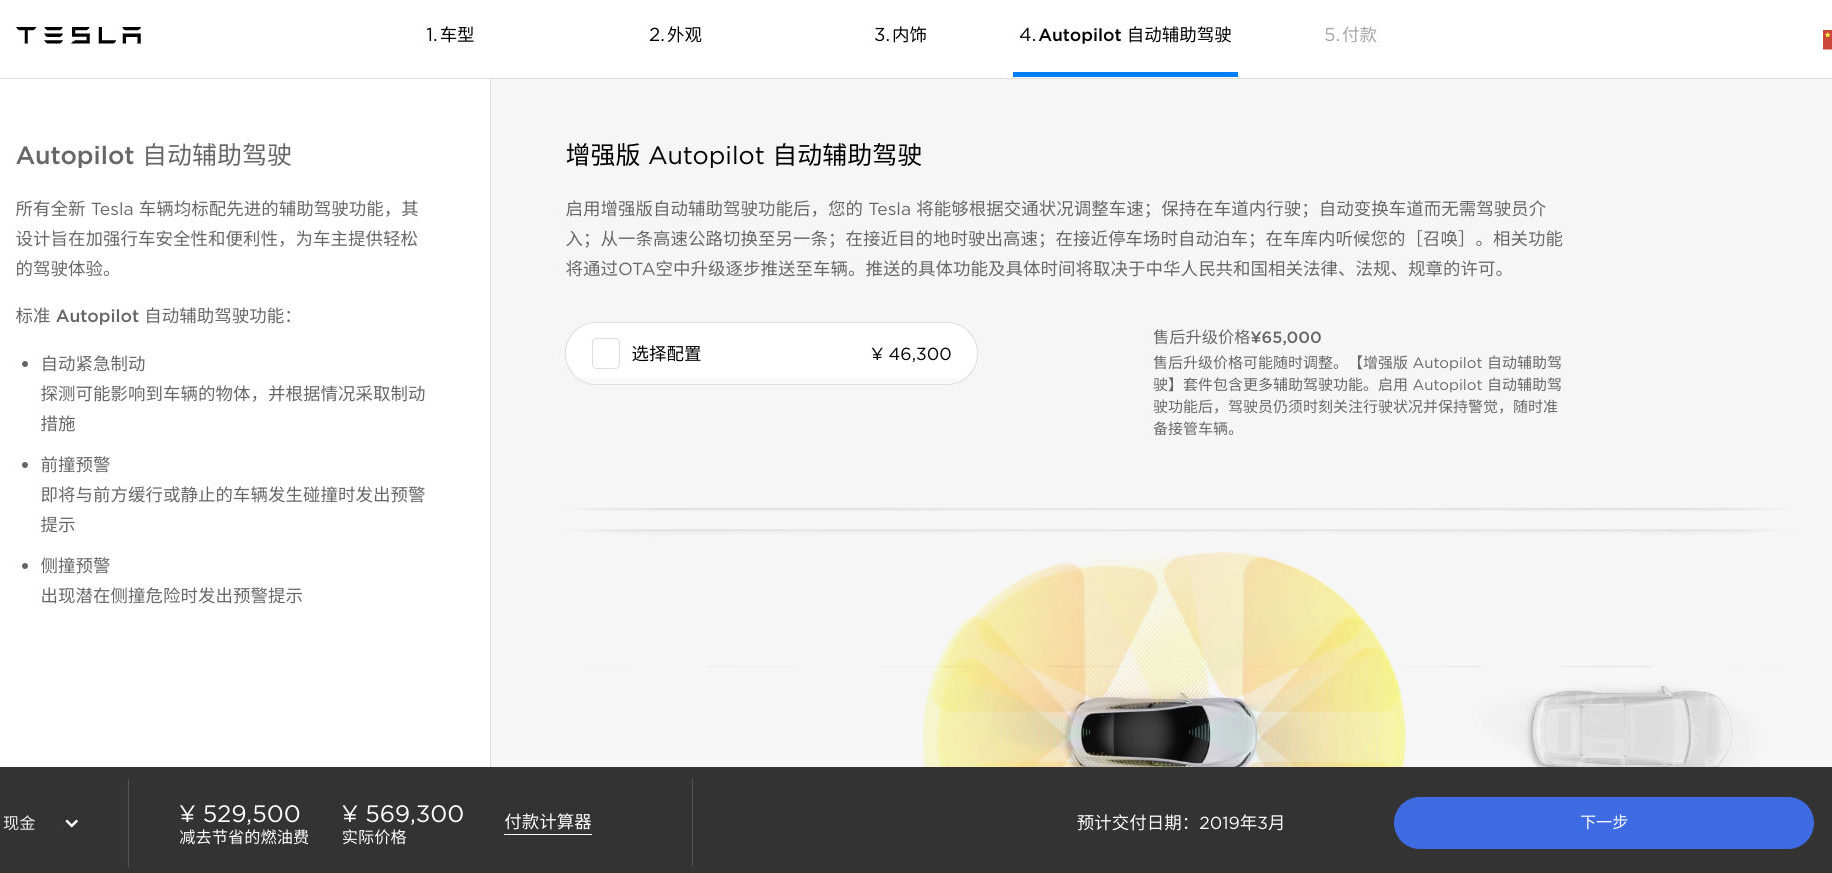Switch to the 3. 内饰 step
This screenshot has width=1832, height=873.
pyautogui.click(x=900, y=35)
